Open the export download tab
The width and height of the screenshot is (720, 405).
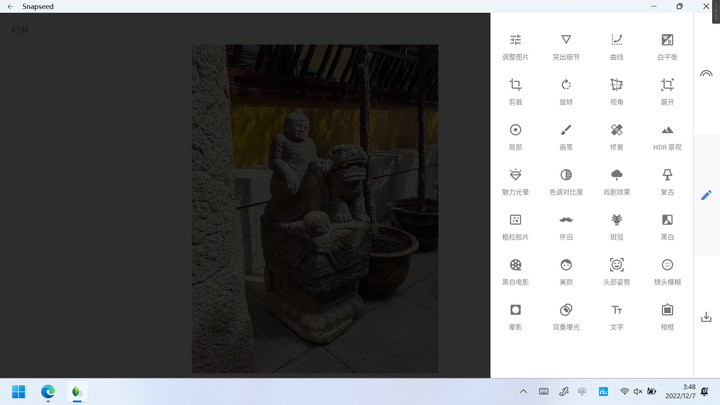coord(706,317)
